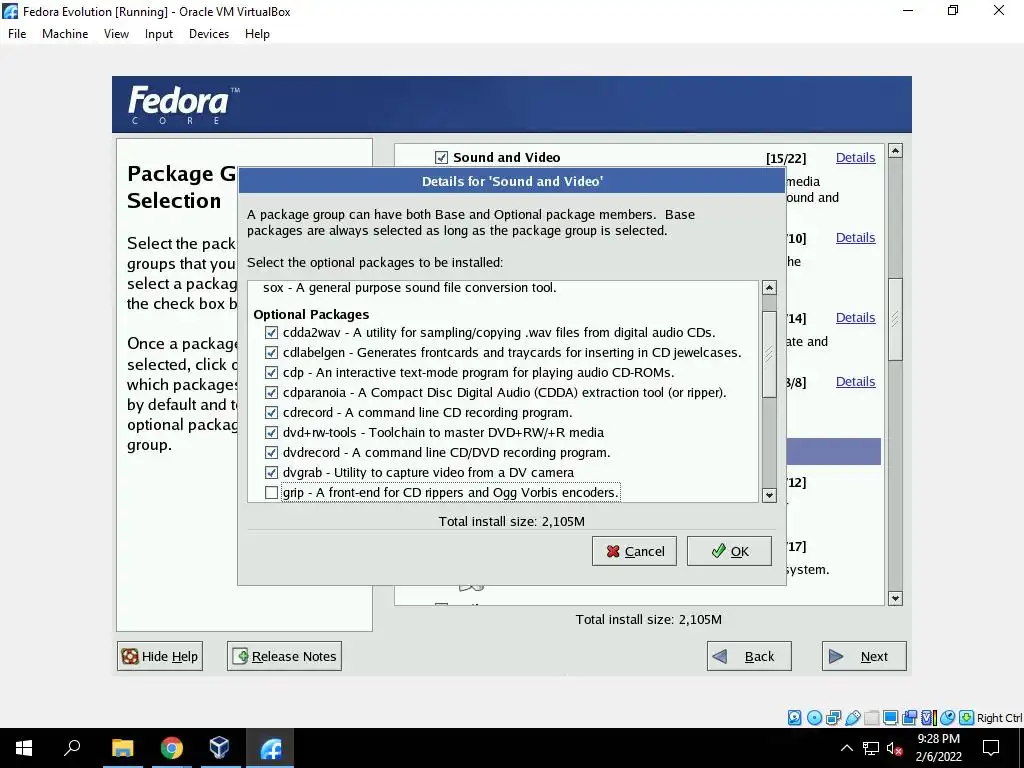Open the Input menu
The image size is (1024, 768).
click(159, 34)
